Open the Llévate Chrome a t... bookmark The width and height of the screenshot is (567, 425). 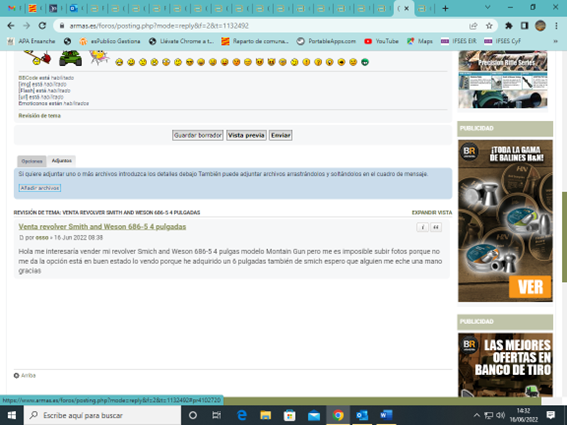coord(182,41)
